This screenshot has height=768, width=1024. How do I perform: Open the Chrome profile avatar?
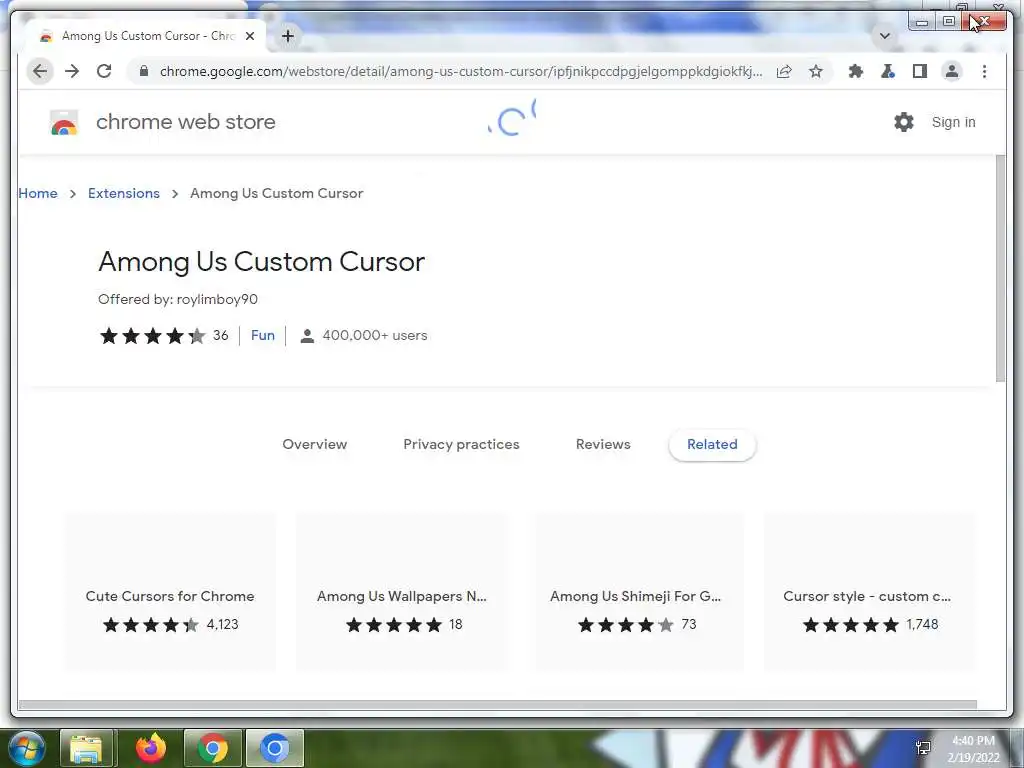tap(952, 71)
